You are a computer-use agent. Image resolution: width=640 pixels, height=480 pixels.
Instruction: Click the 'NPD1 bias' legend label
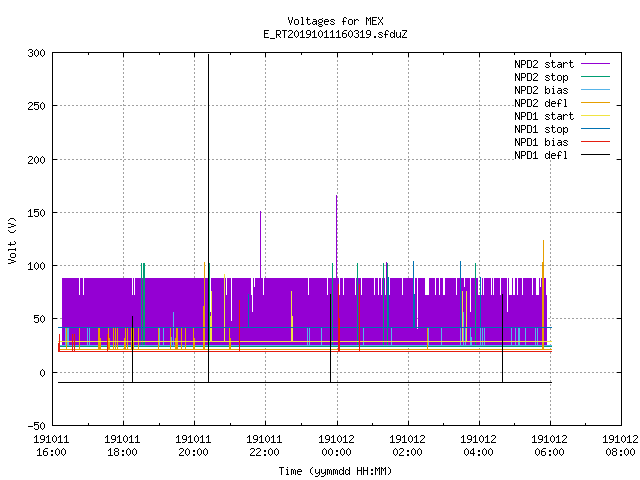[x=541, y=142]
